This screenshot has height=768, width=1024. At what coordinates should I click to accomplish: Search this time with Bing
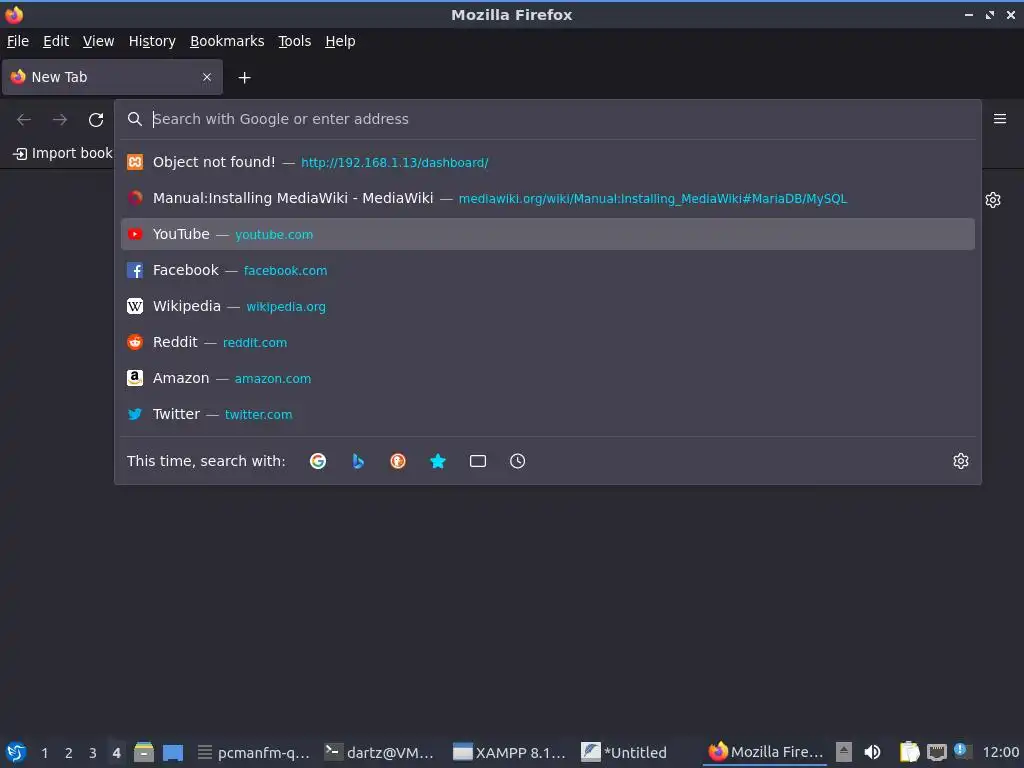[x=358, y=461]
